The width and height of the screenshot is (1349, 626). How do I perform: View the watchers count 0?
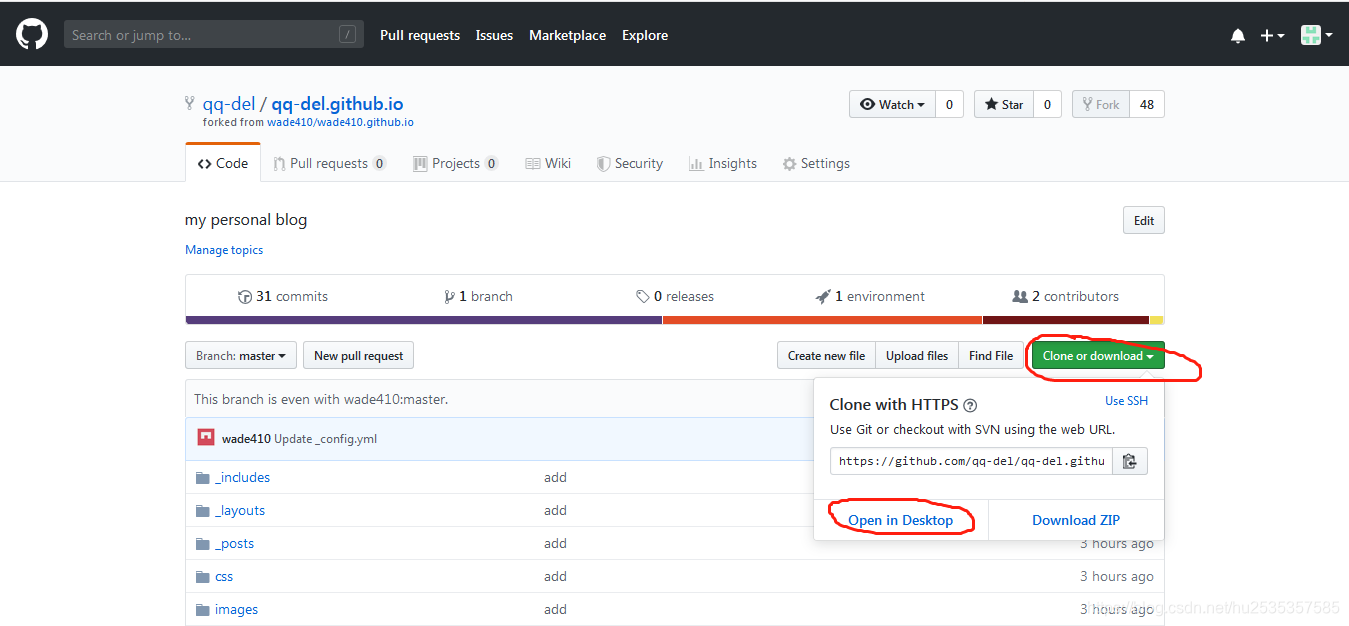(x=949, y=104)
